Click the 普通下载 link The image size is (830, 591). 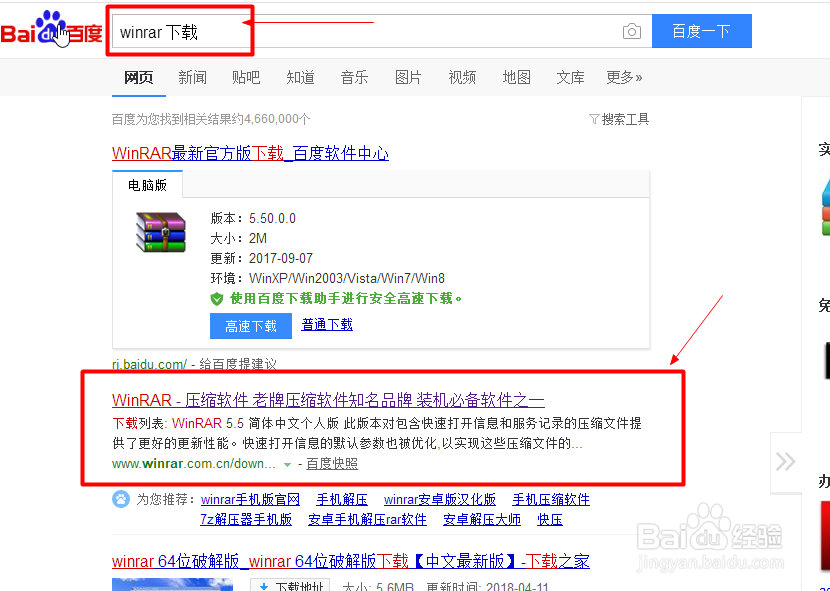327,325
